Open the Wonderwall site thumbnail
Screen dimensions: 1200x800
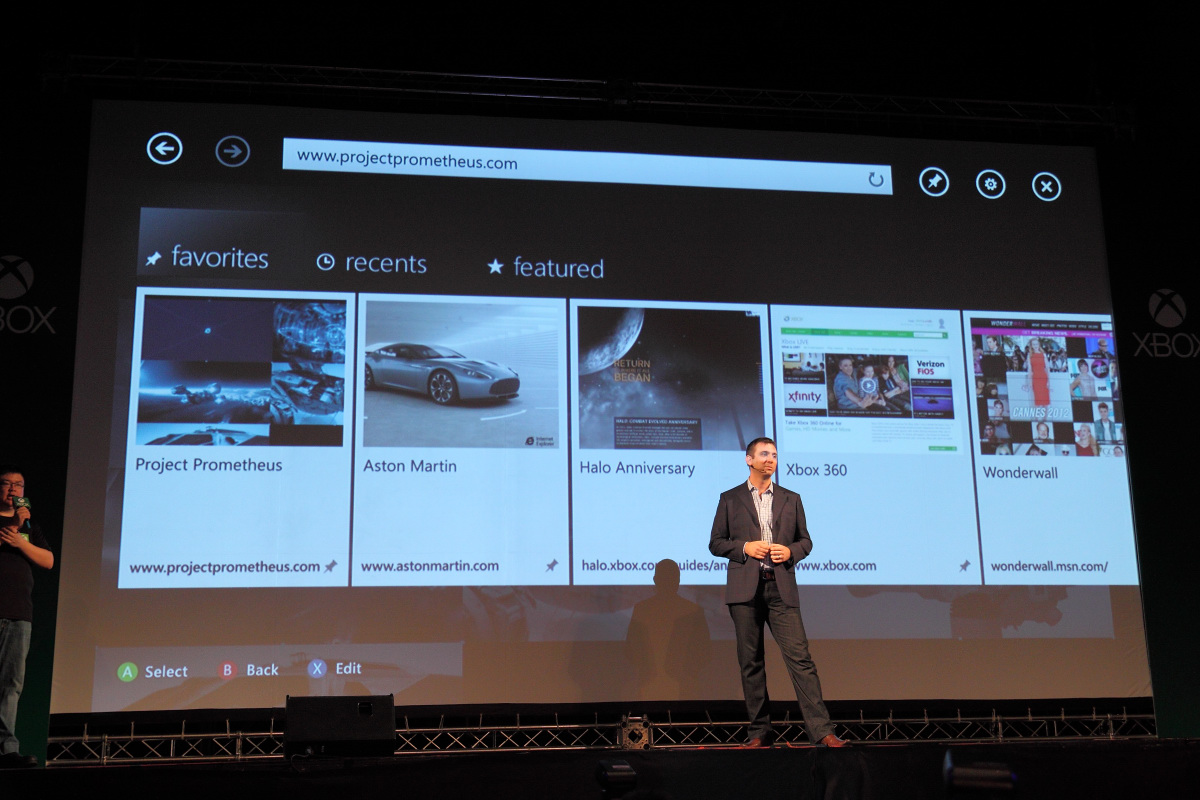pyautogui.click(x=1047, y=386)
